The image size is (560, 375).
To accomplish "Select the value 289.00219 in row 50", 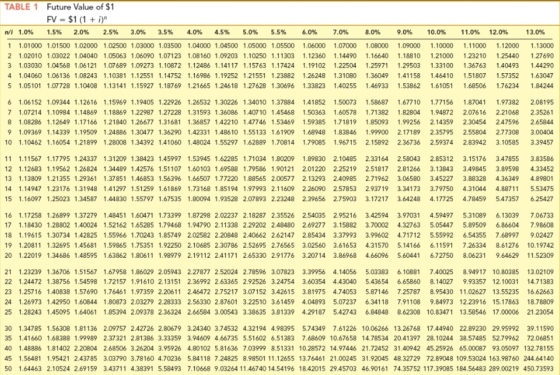I will [505, 368].
